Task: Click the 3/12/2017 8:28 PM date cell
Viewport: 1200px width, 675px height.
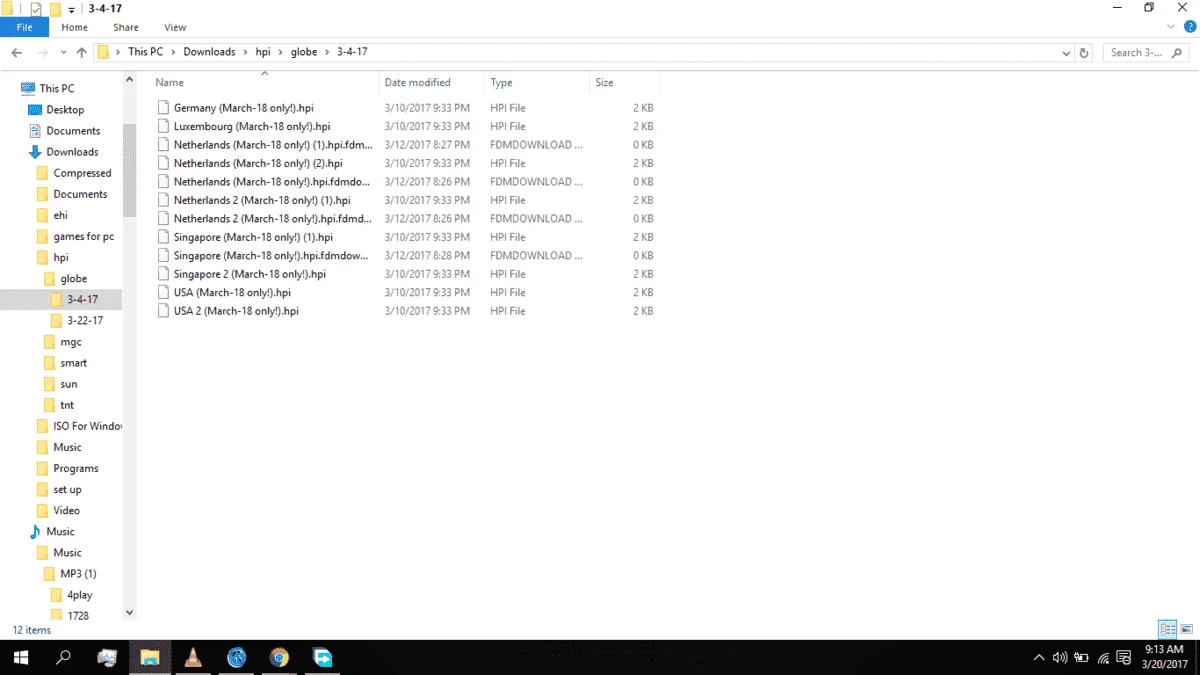Action: (x=427, y=256)
